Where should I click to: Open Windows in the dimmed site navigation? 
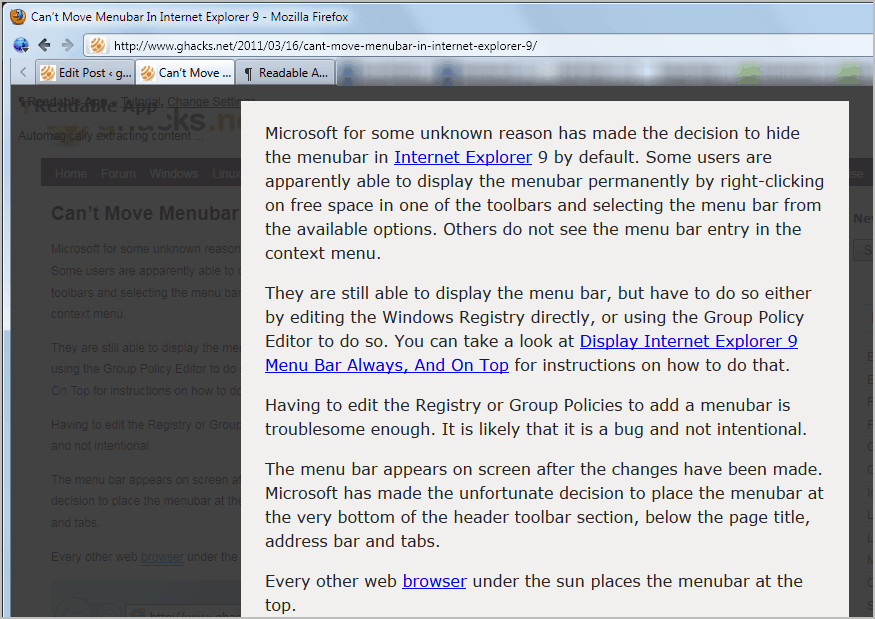pos(174,174)
